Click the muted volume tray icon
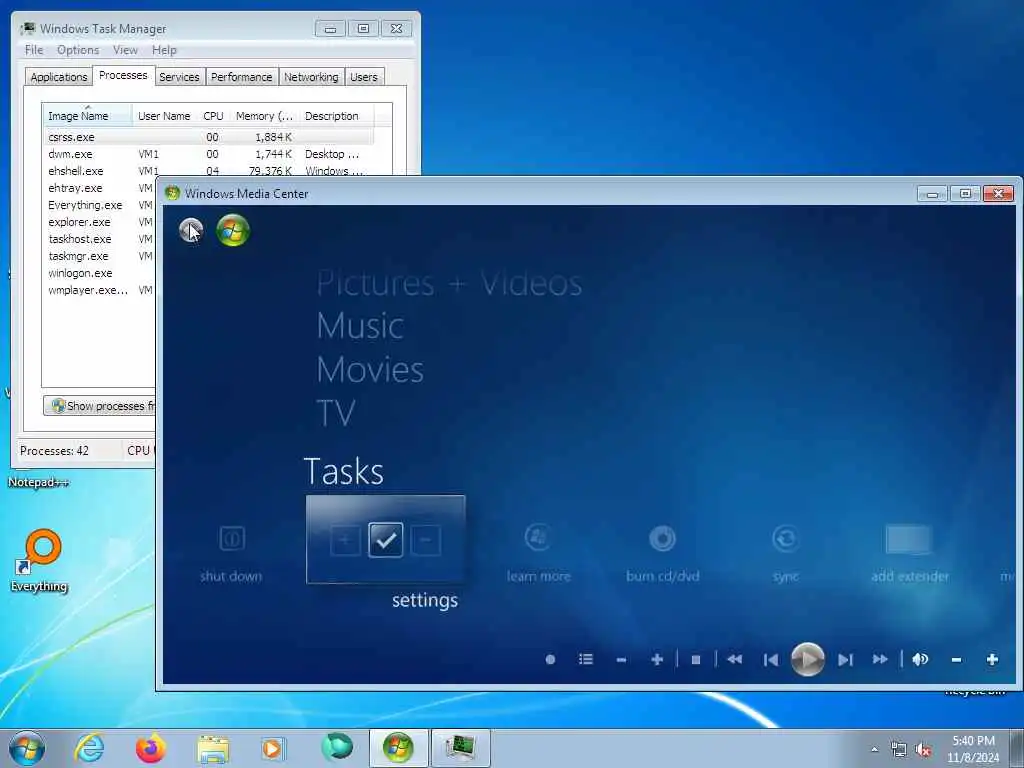Screen dimensions: 1024x768 [923, 750]
